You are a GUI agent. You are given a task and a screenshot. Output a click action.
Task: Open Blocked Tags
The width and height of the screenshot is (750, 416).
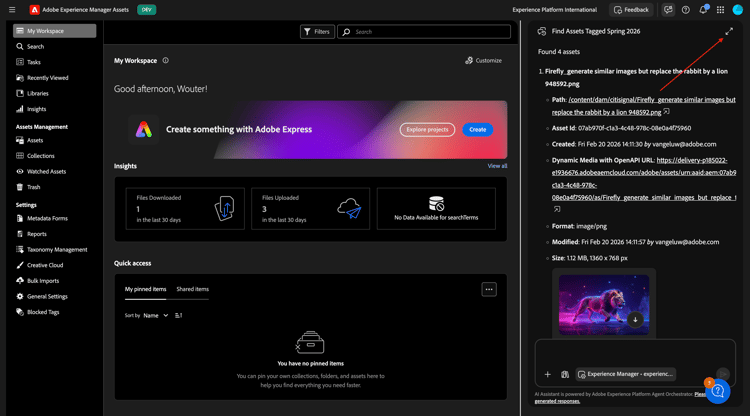[38, 312]
